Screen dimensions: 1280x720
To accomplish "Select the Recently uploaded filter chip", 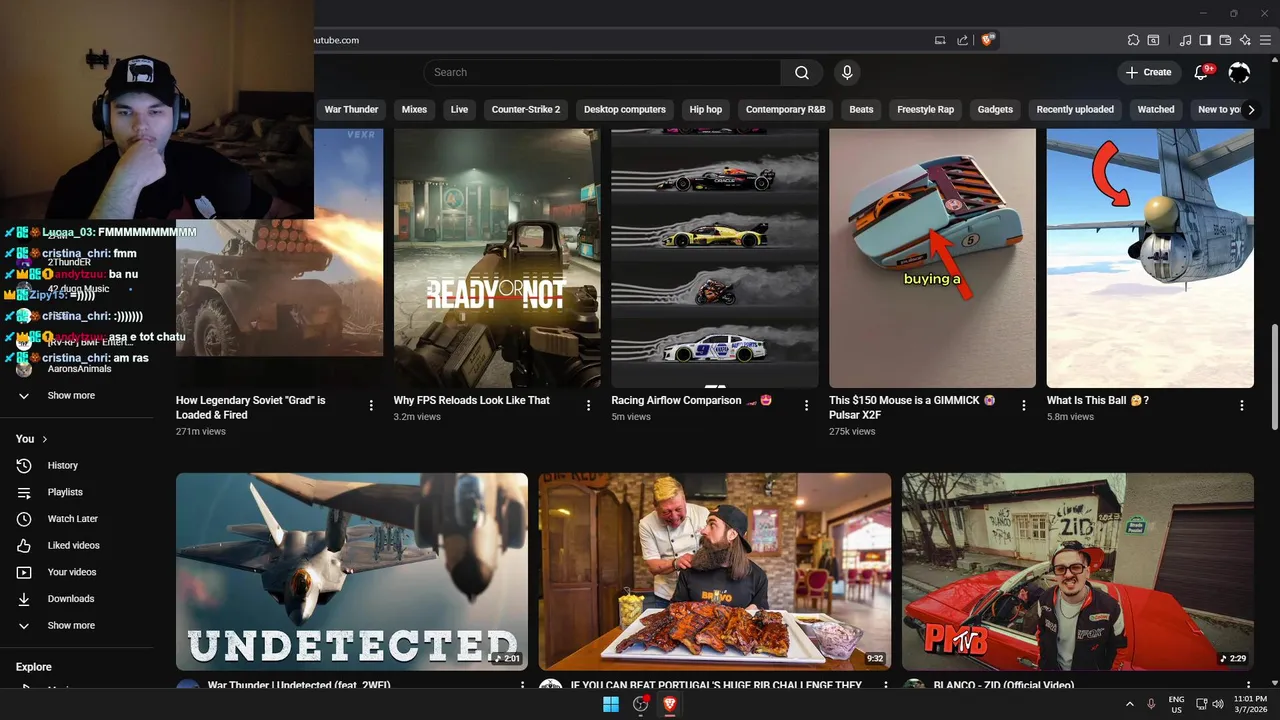I will point(1075,110).
